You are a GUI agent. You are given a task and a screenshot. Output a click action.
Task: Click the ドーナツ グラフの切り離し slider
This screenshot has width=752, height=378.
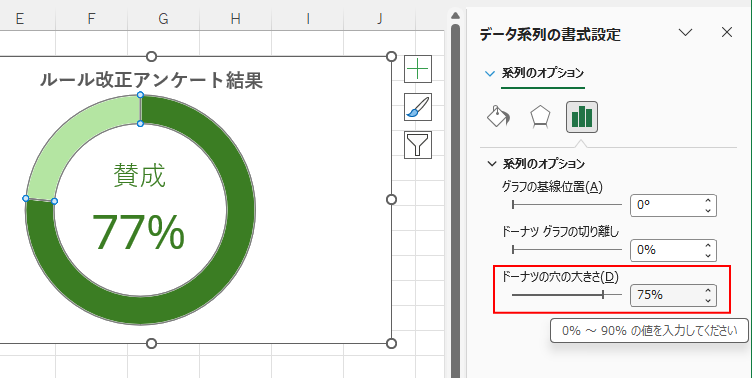pyautogui.click(x=566, y=249)
